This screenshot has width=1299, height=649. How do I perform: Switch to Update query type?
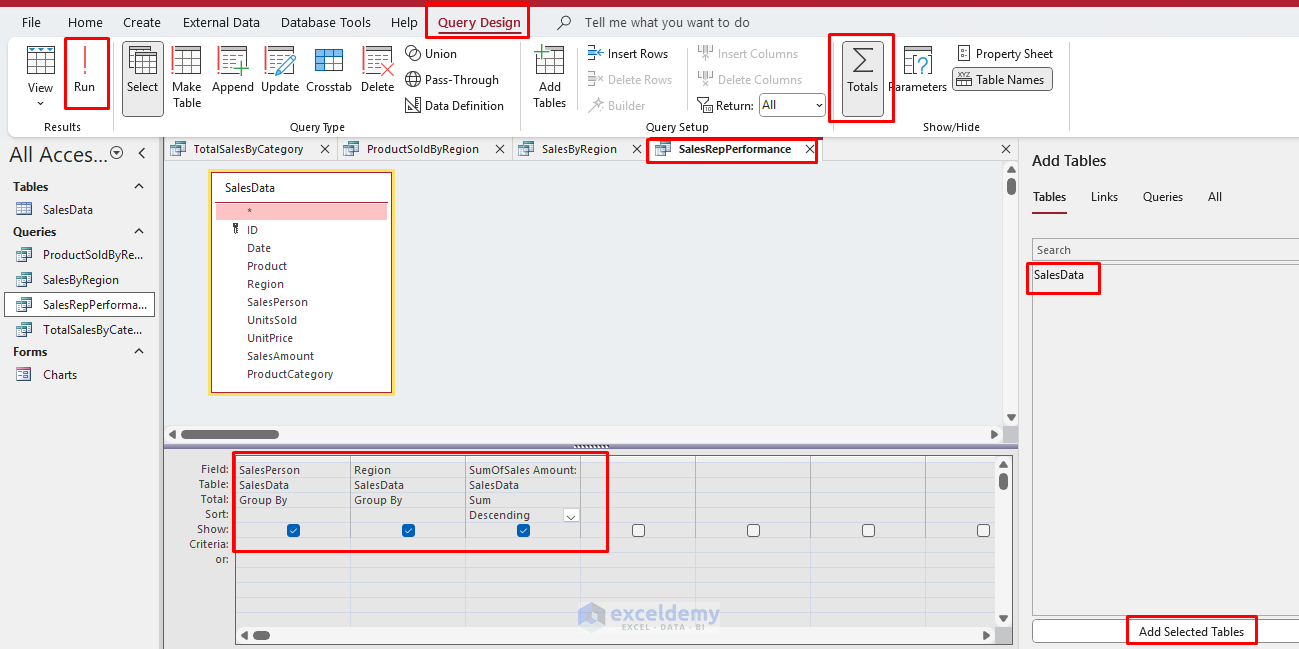click(x=280, y=72)
